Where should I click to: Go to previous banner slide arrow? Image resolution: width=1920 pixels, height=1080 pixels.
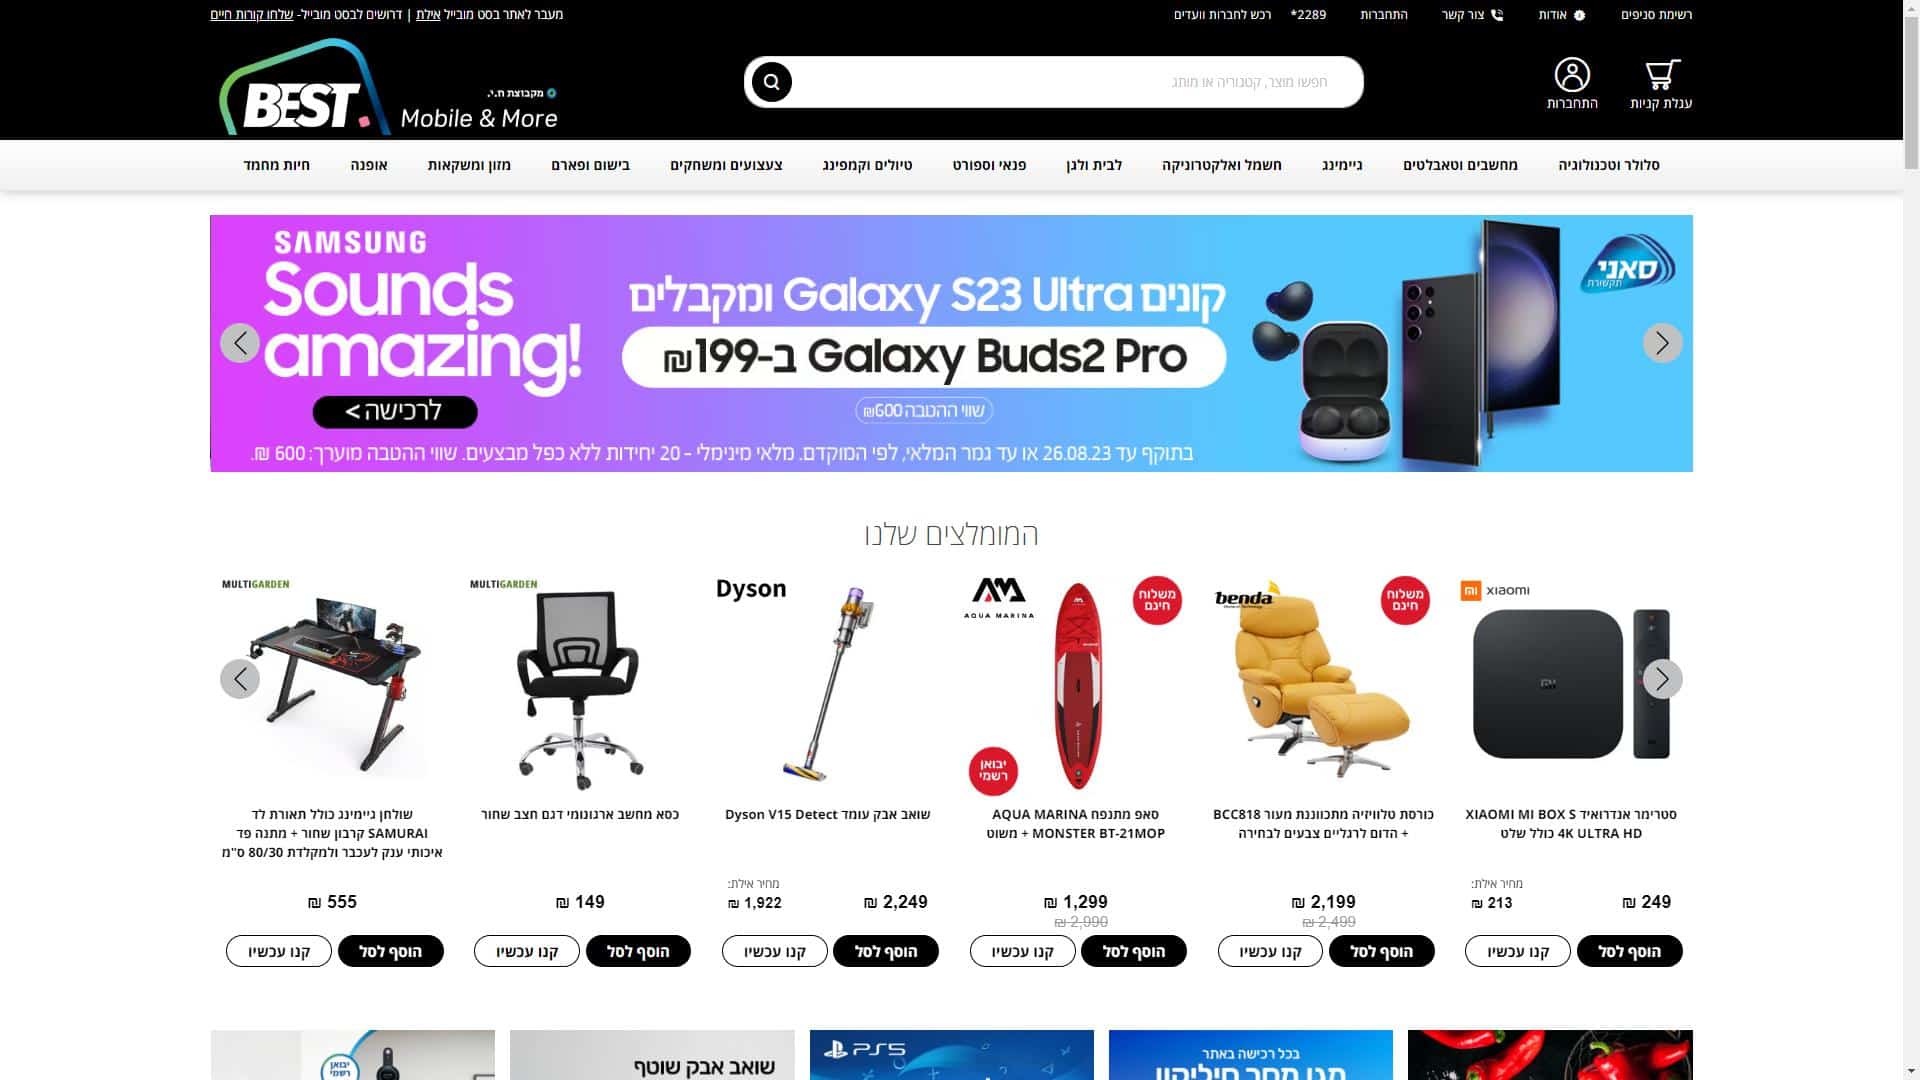pyautogui.click(x=240, y=343)
